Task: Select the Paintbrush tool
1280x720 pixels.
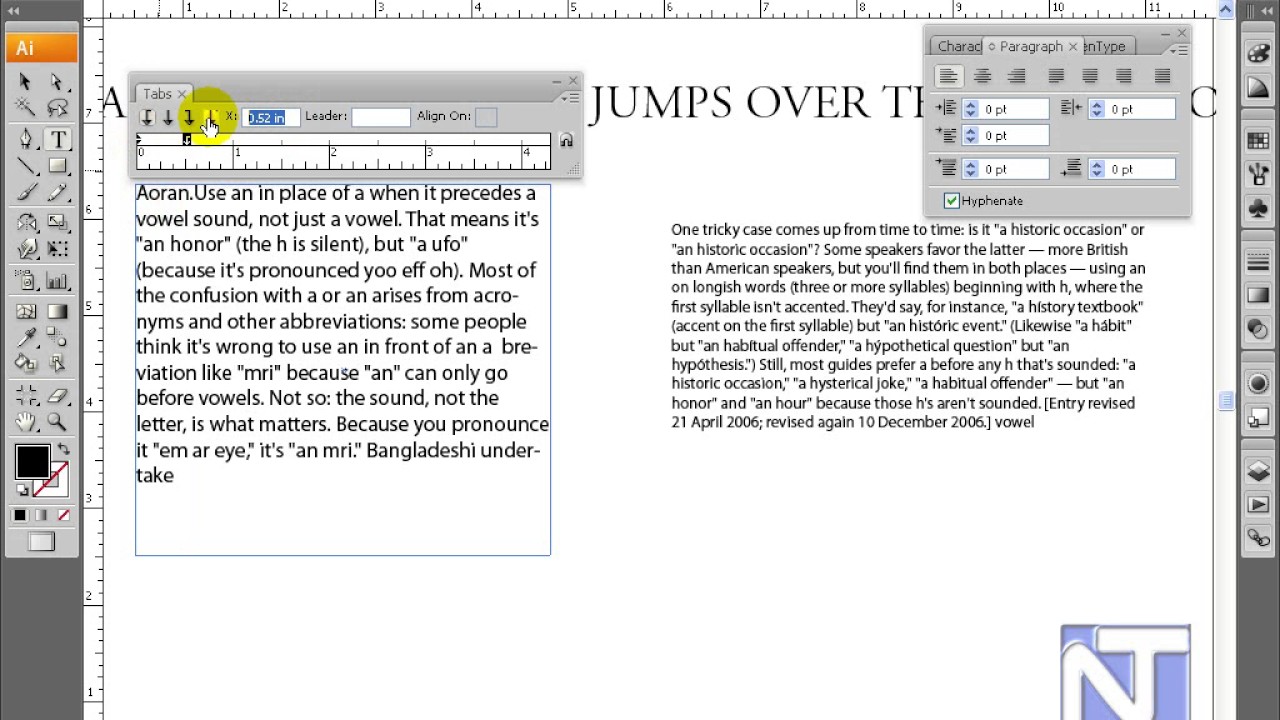Action: coord(25,192)
